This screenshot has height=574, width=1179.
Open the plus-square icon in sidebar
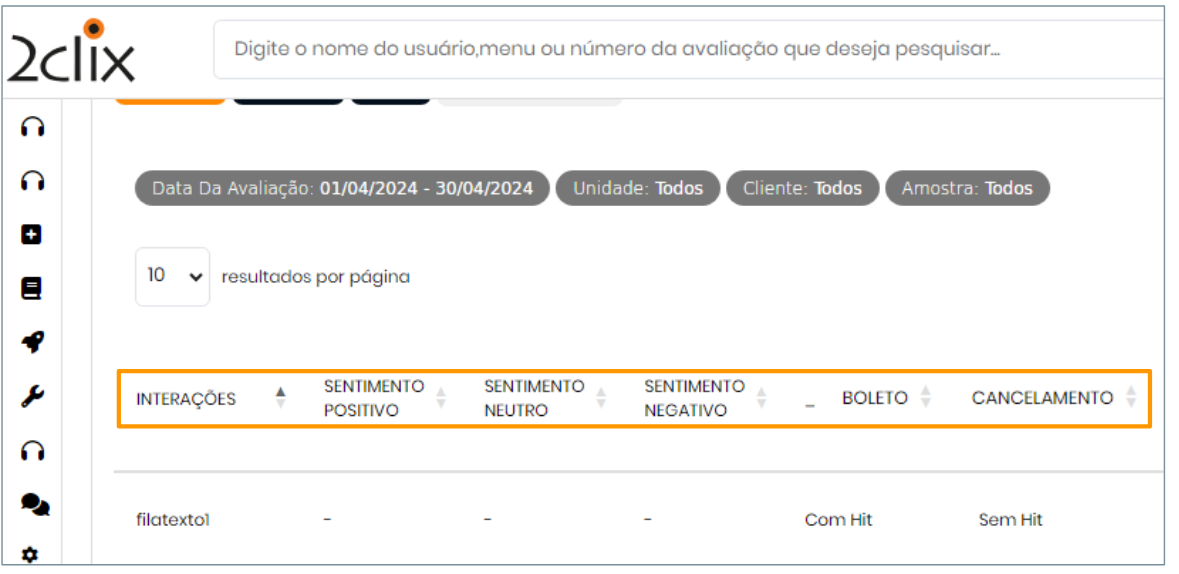click(x=32, y=235)
